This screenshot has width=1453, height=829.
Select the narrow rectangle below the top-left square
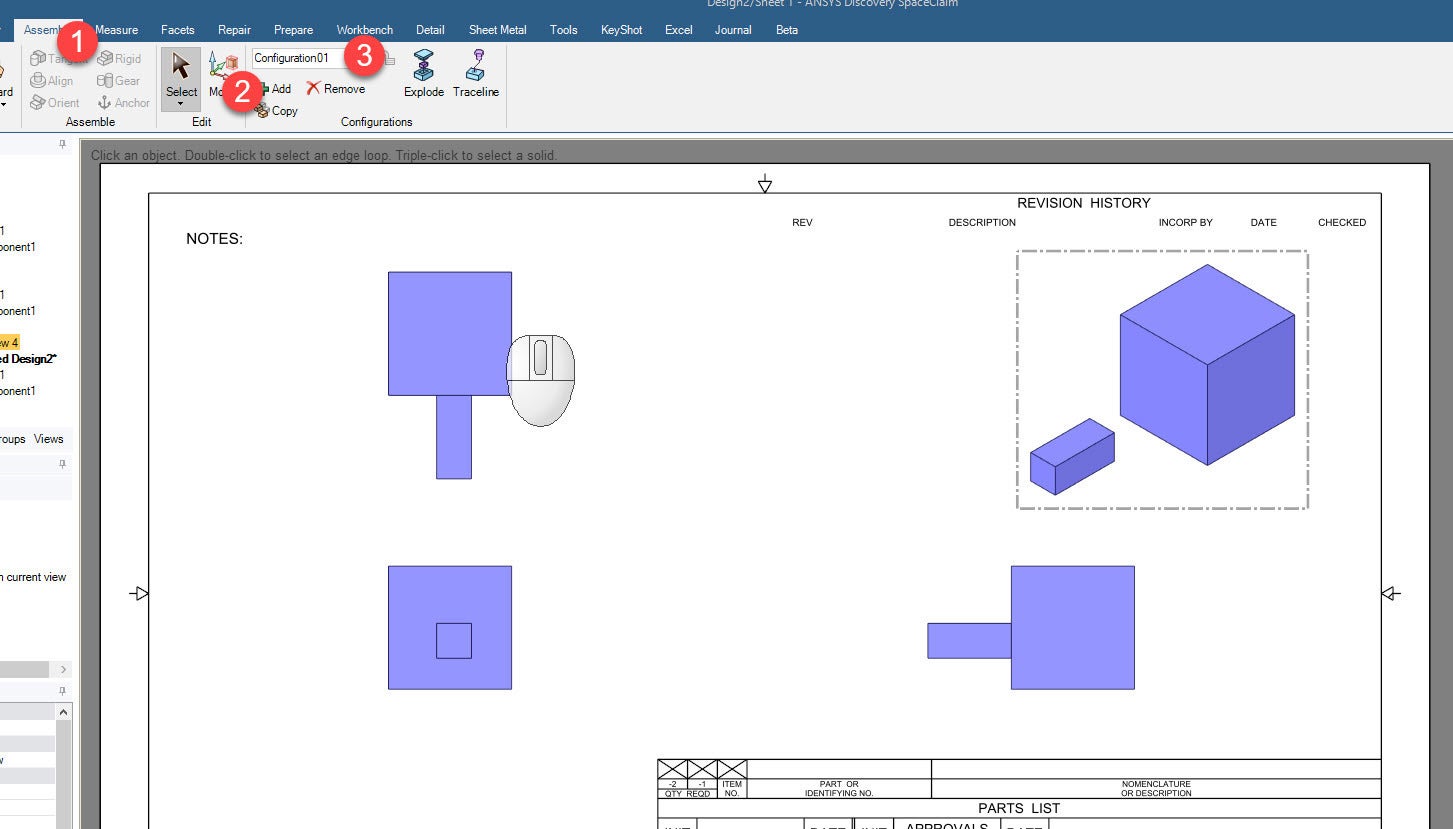click(454, 437)
